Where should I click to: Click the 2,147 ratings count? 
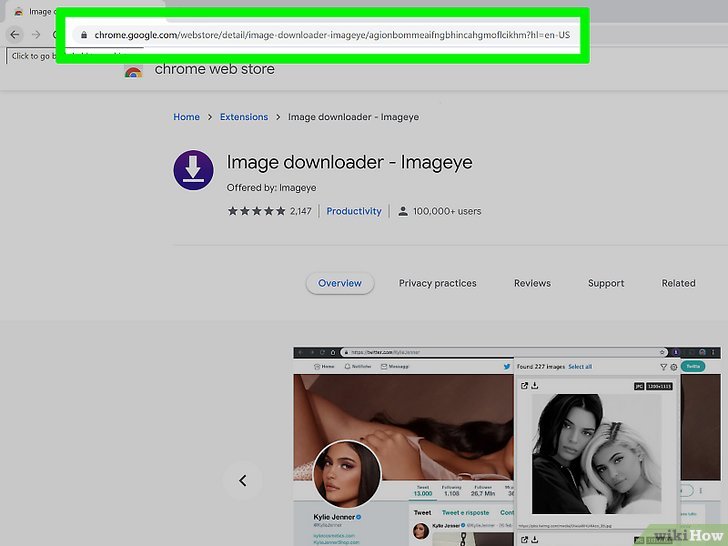pos(300,211)
